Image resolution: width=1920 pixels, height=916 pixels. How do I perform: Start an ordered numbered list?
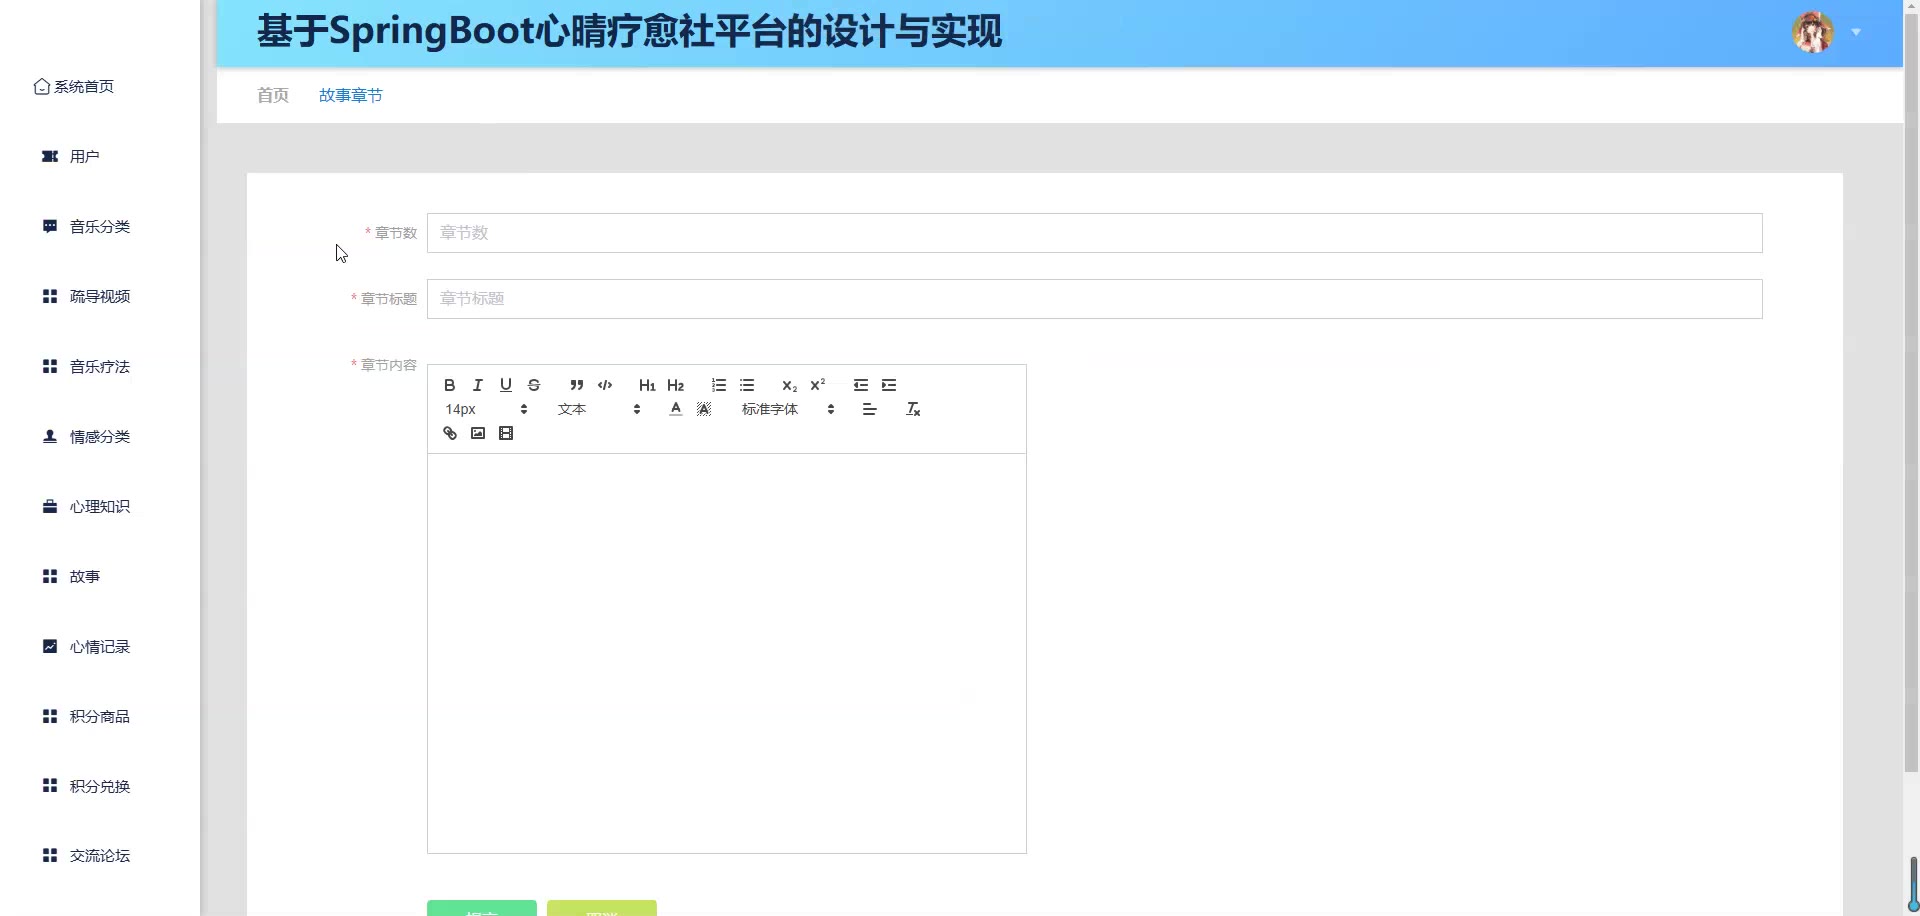click(719, 385)
